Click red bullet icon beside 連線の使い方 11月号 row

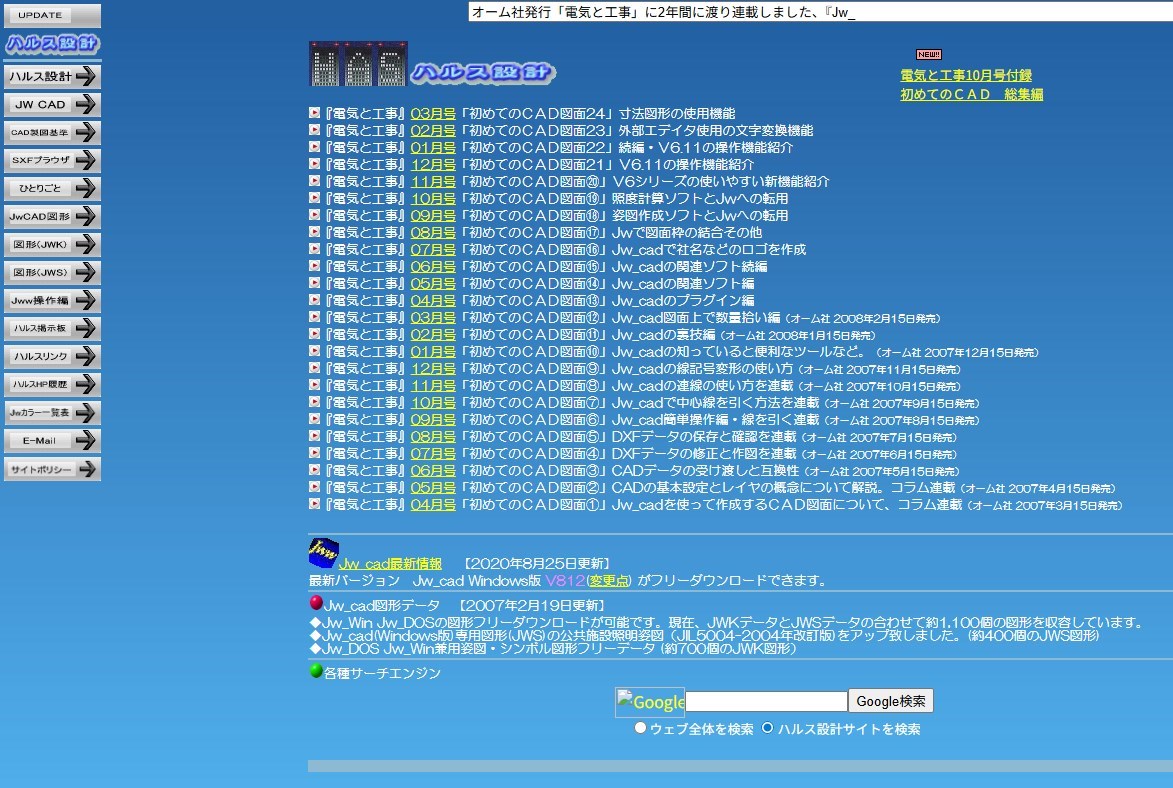[x=314, y=385]
